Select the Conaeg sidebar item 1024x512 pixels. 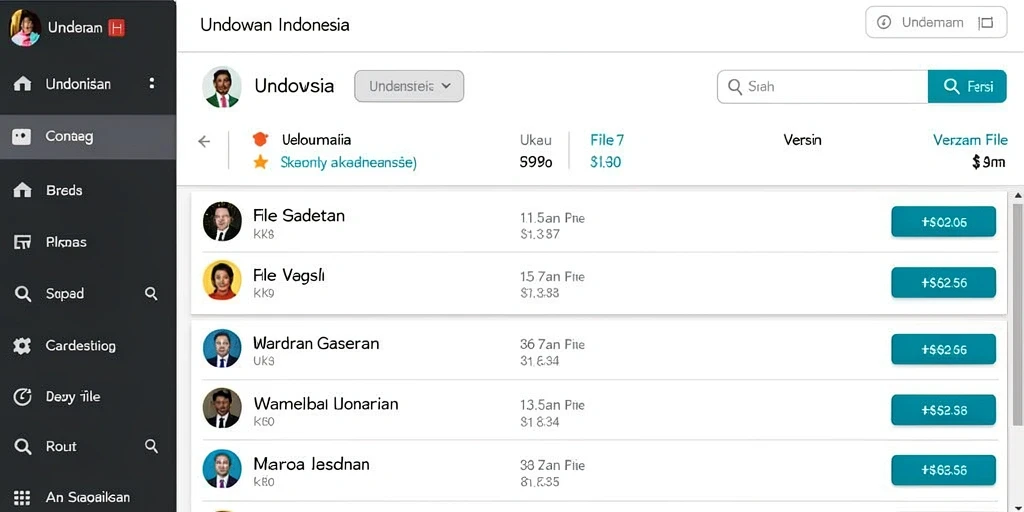pos(88,137)
